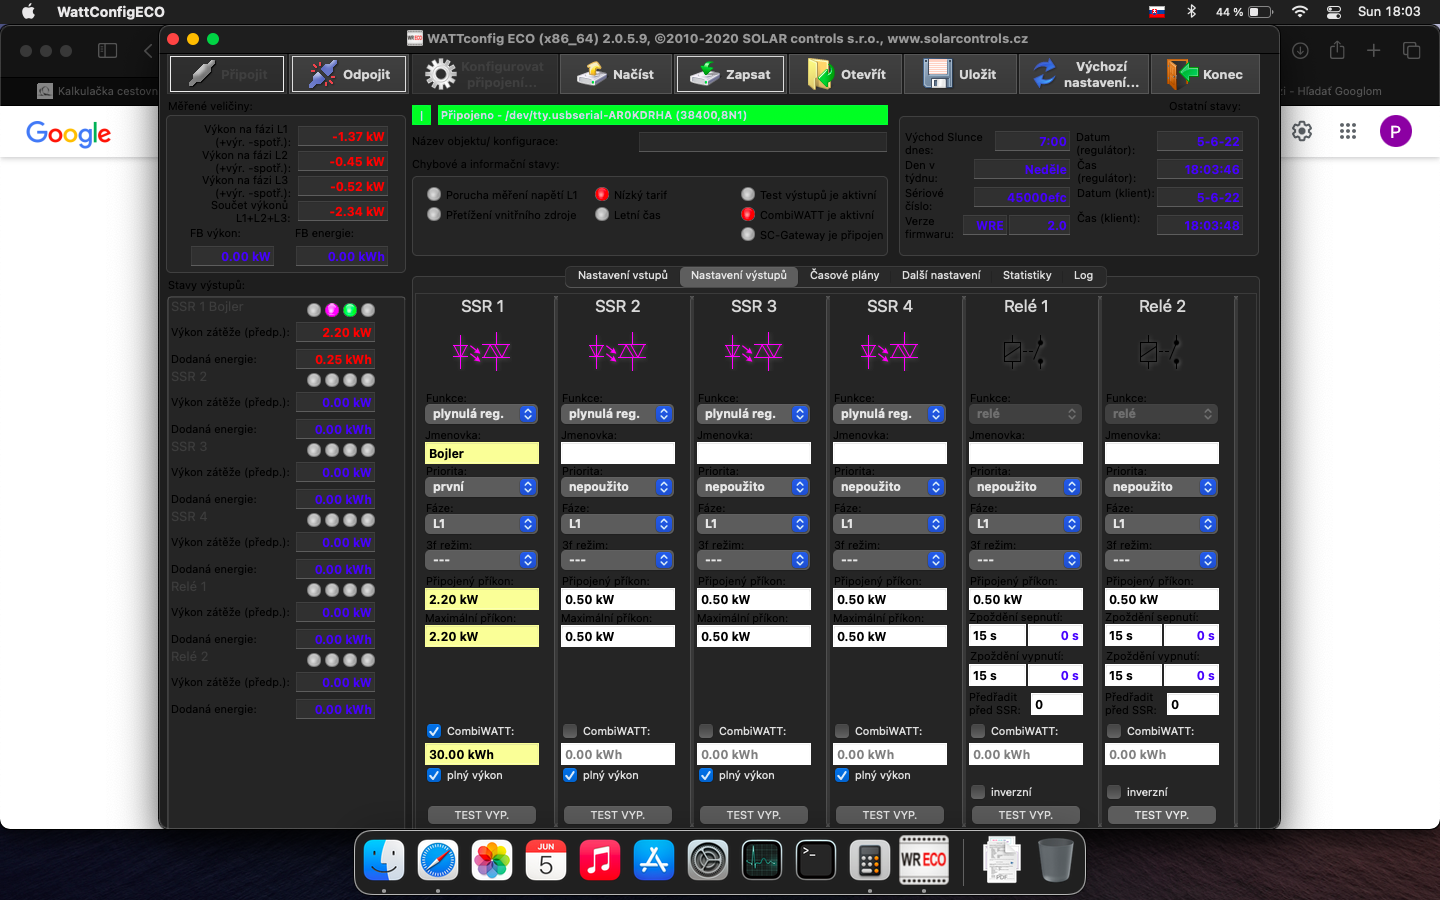This screenshot has width=1440, height=900.
Task: Click the SSR 1 triac symbol
Action: coord(481,352)
